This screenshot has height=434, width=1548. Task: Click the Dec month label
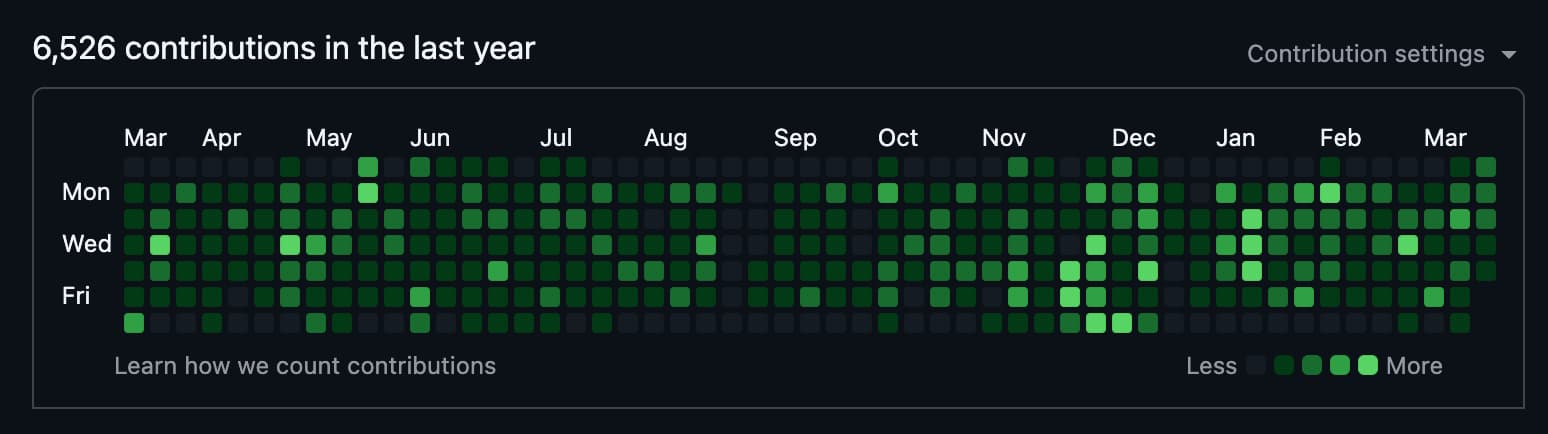click(1133, 138)
